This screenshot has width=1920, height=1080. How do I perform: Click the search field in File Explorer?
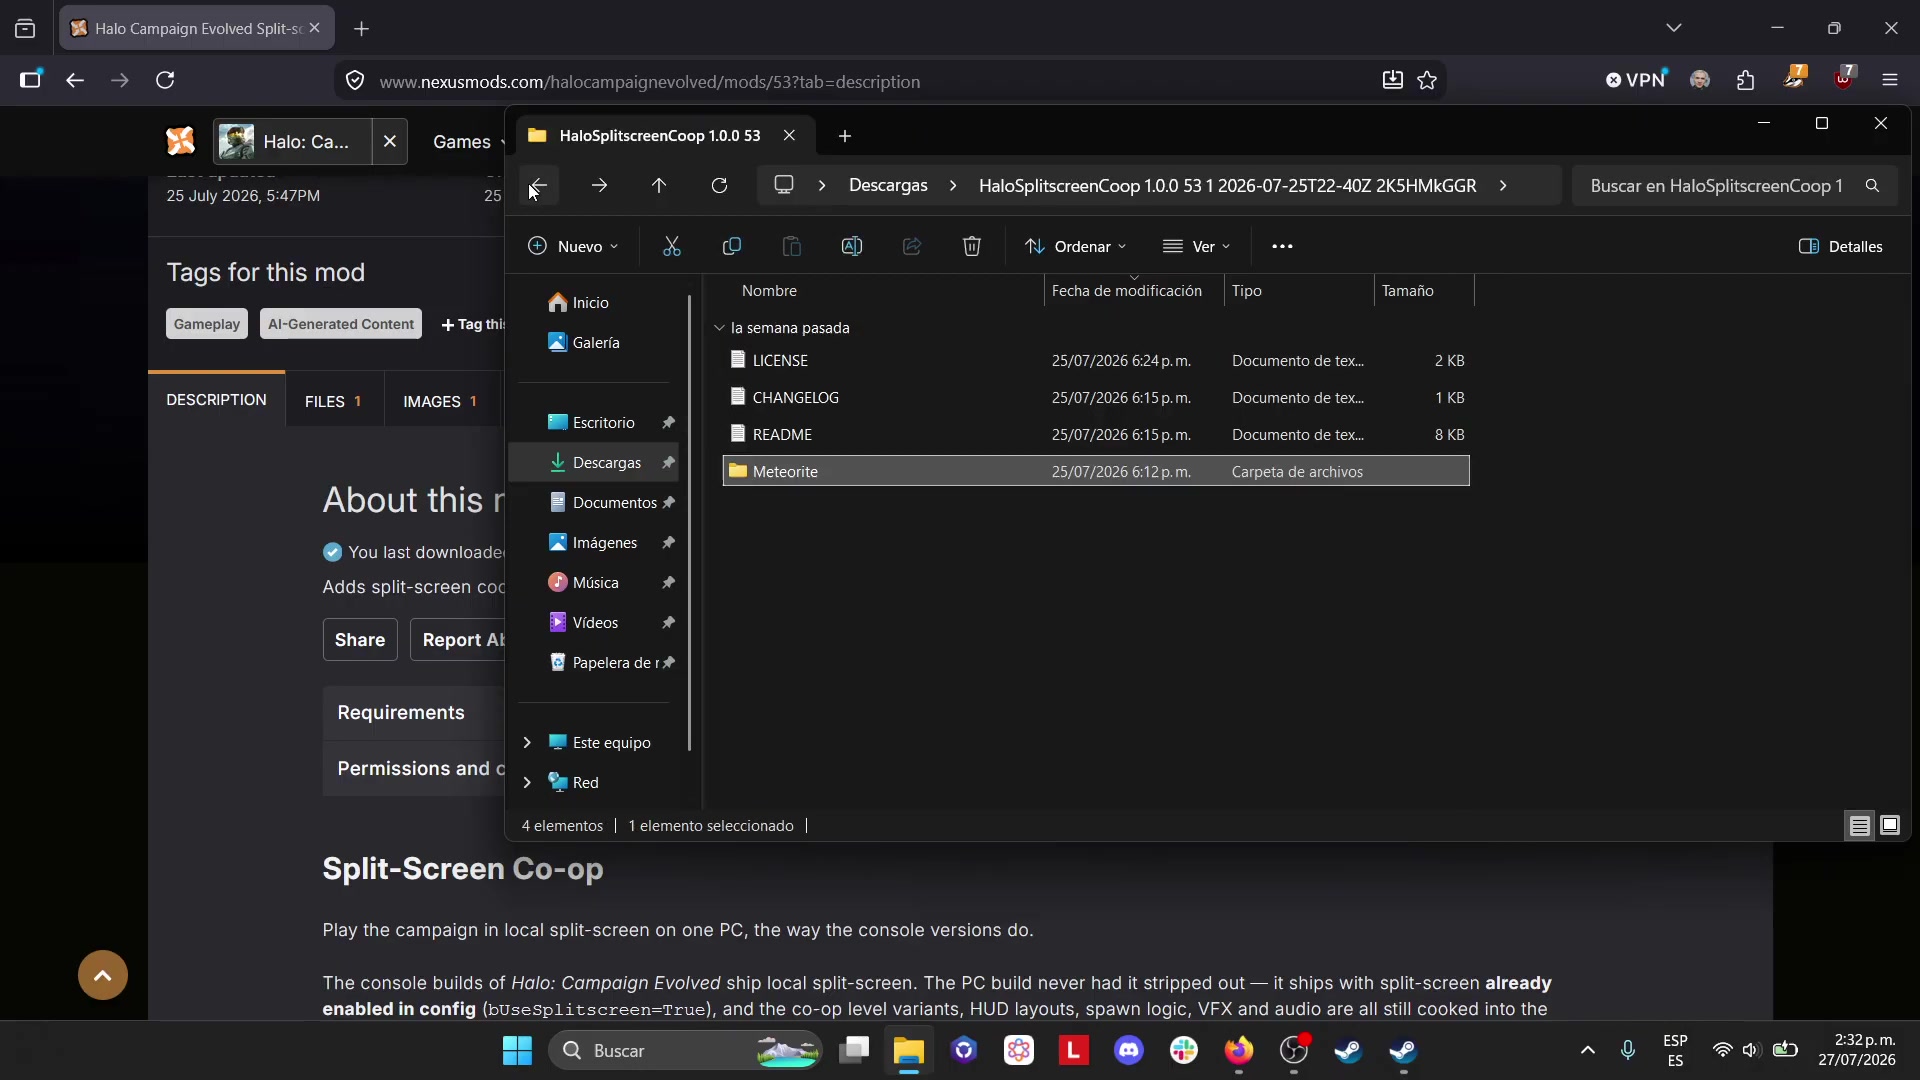(1734, 186)
